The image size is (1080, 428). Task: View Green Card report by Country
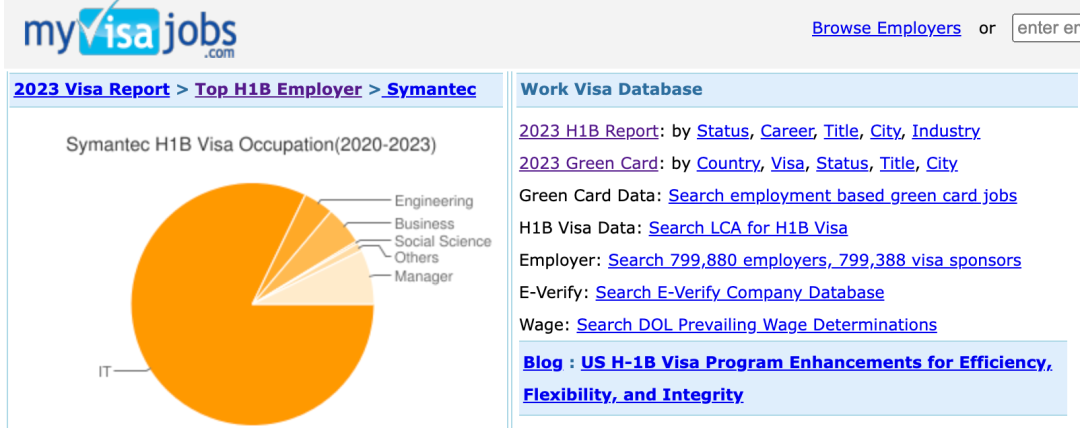click(x=729, y=163)
